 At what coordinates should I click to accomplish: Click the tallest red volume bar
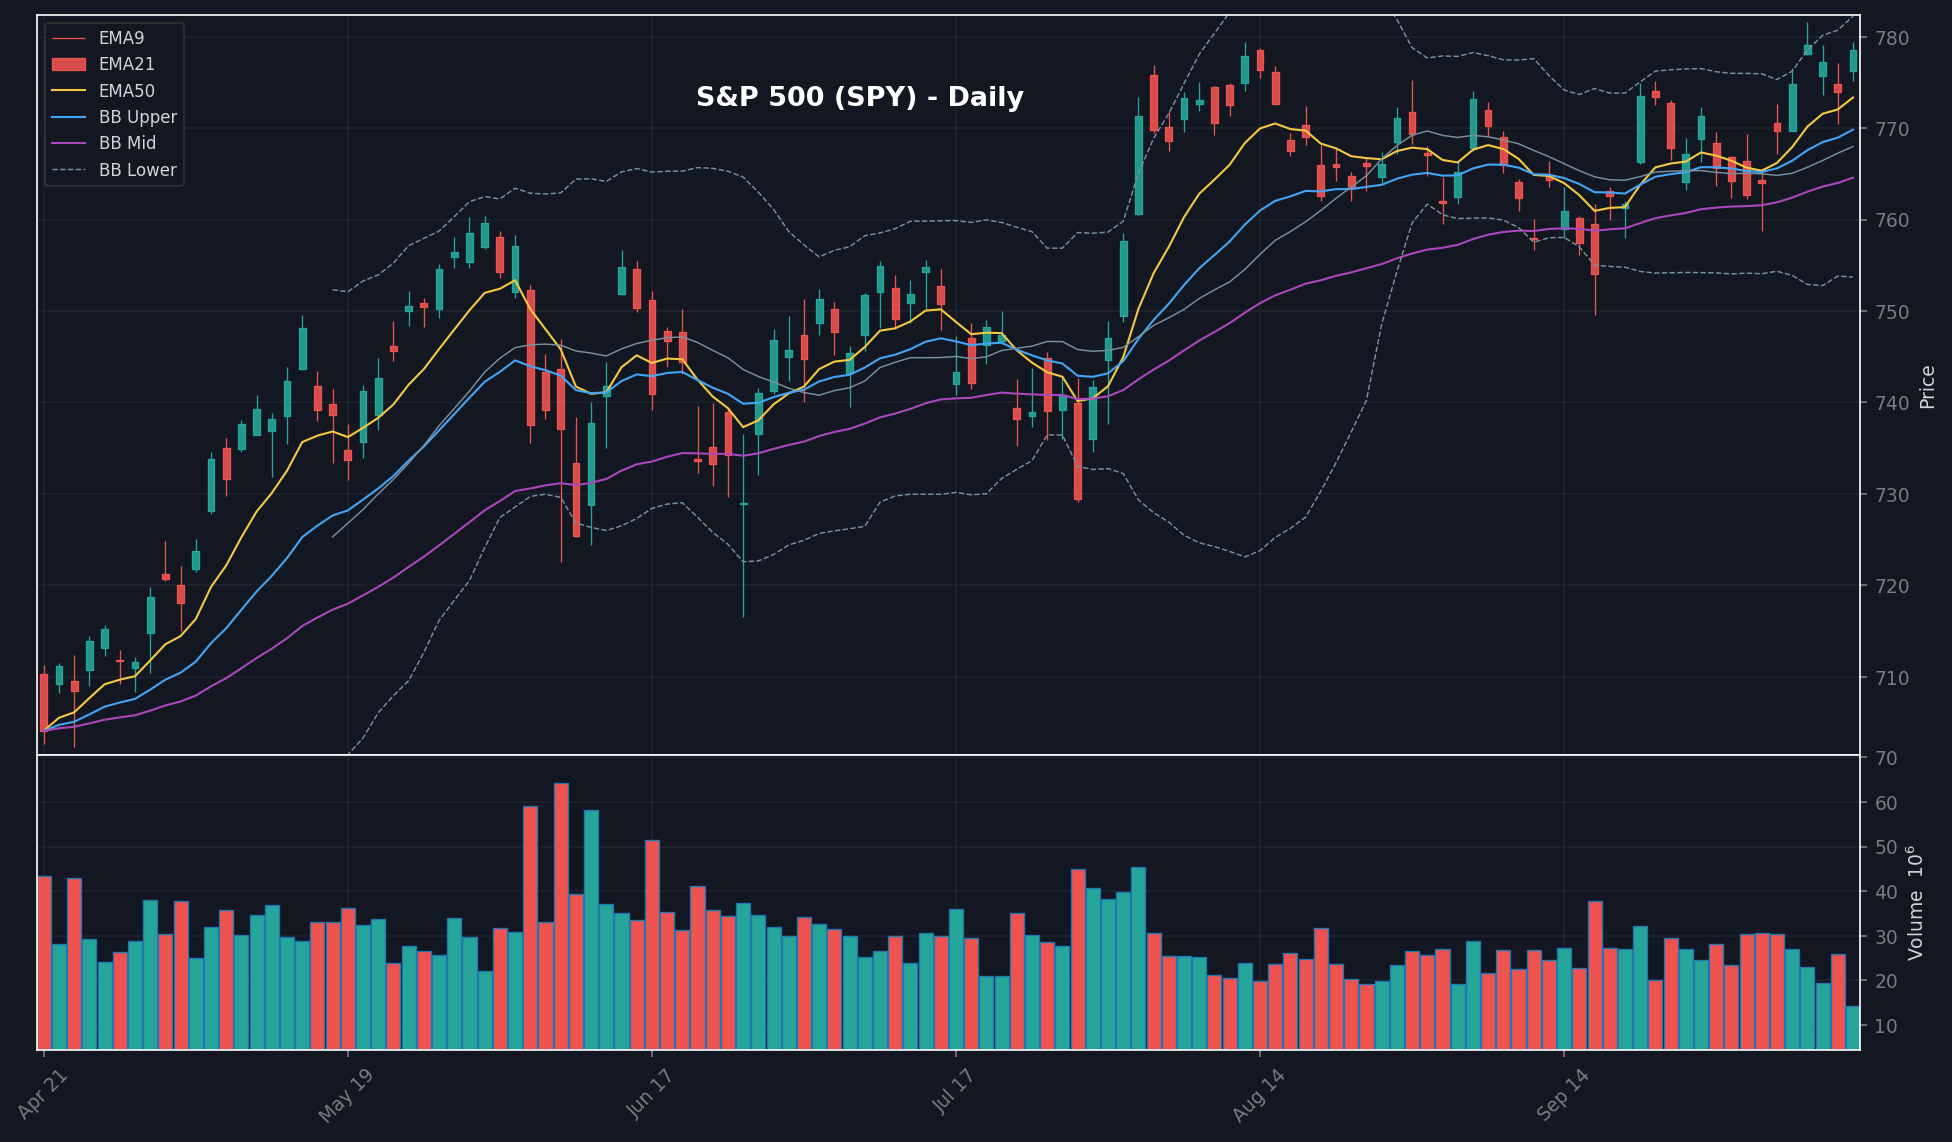pos(561,916)
